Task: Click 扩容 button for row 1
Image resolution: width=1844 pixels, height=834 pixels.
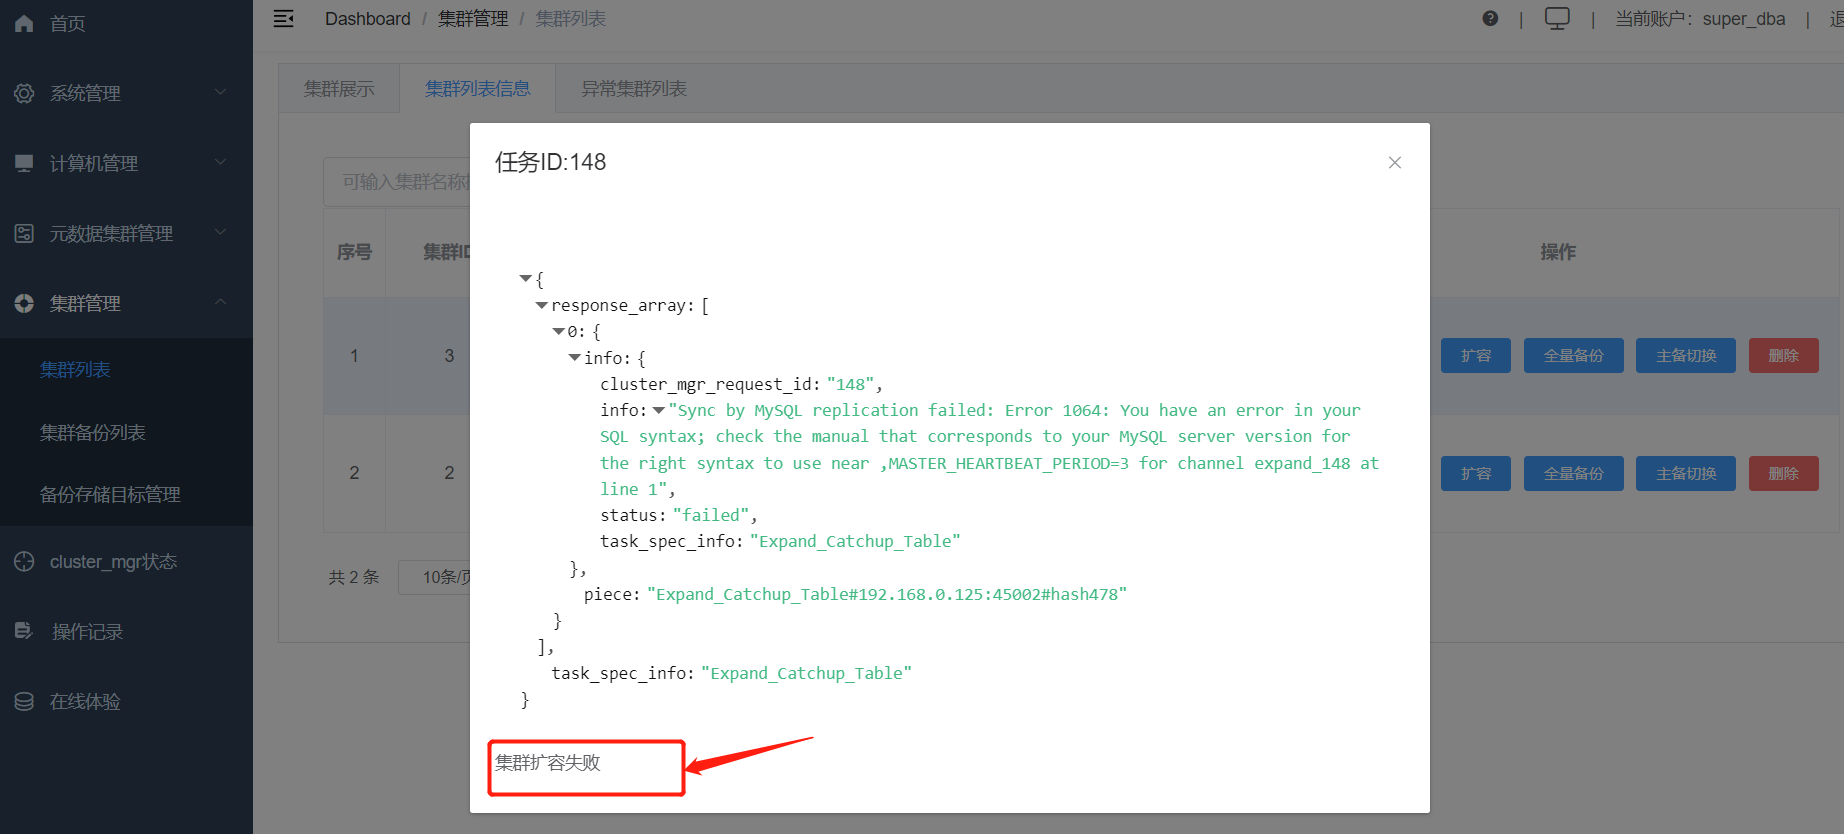Action: click(x=1476, y=356)
